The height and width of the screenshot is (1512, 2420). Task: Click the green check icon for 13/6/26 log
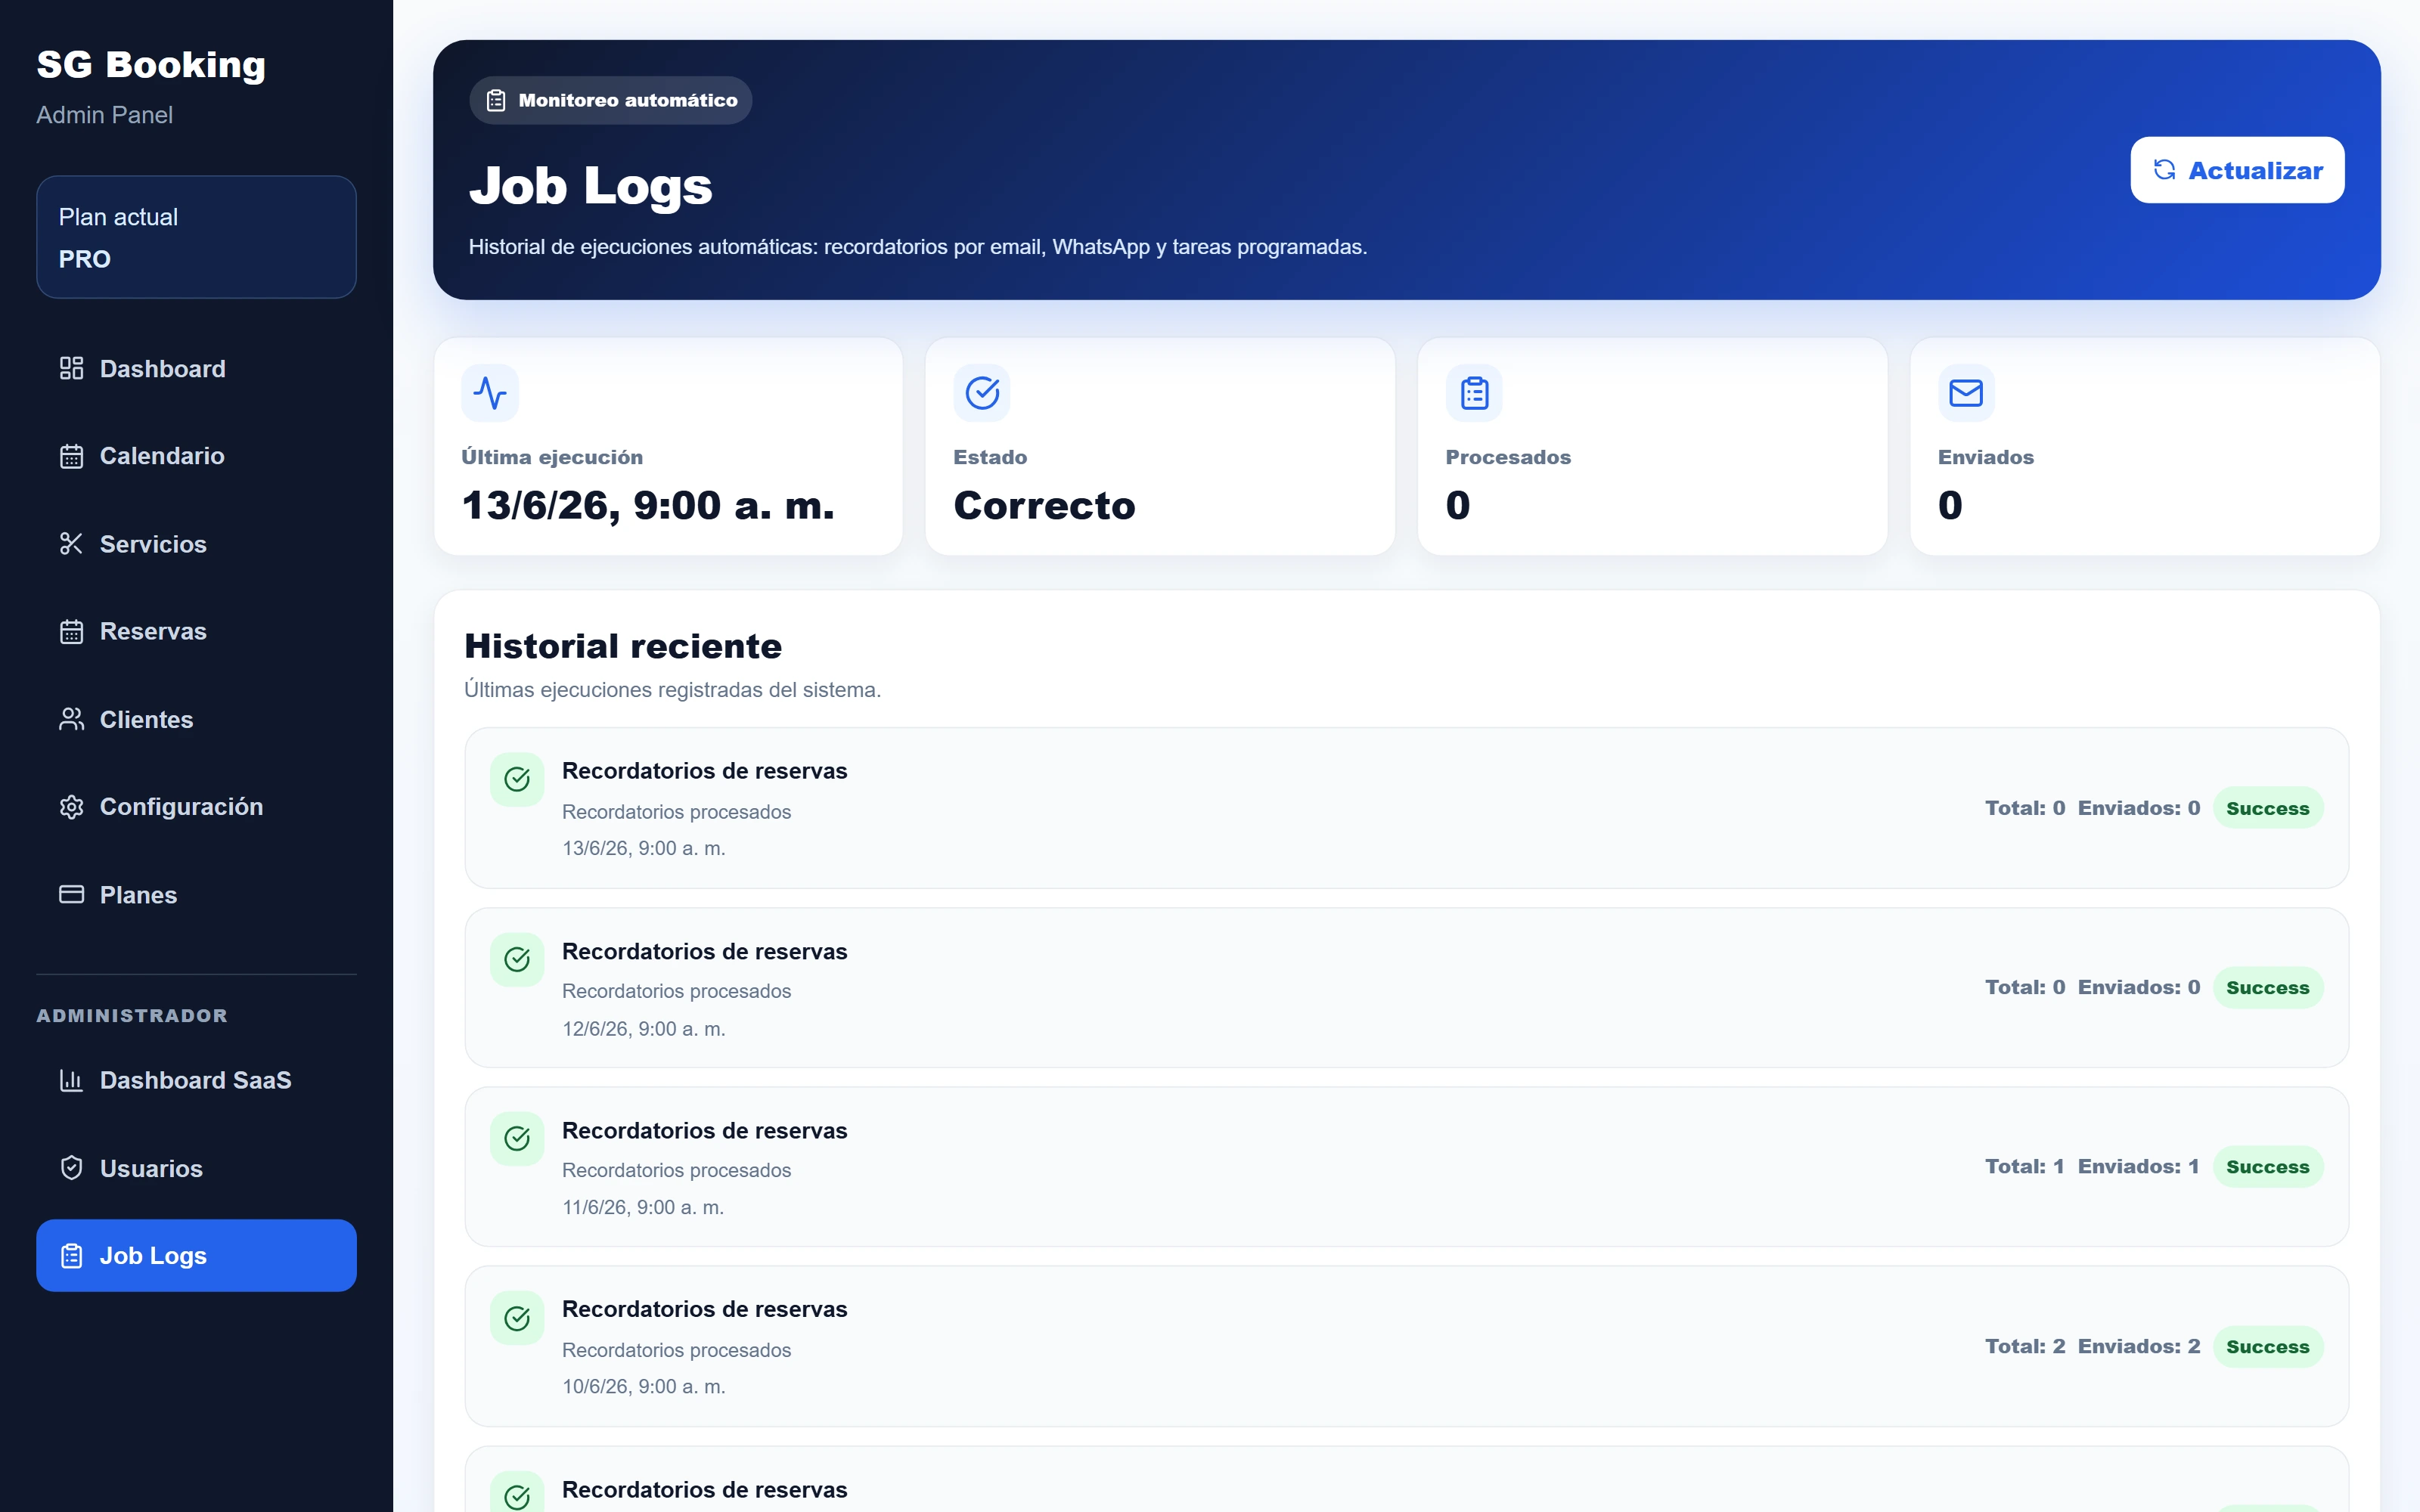point(517,779)
